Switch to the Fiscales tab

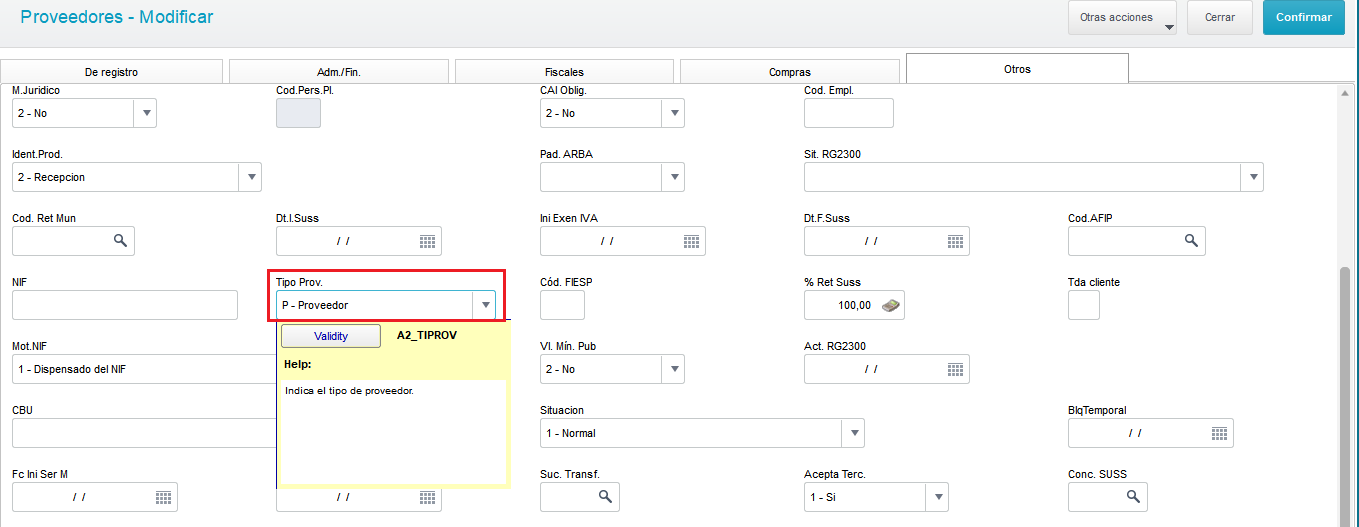click(564, 72)
